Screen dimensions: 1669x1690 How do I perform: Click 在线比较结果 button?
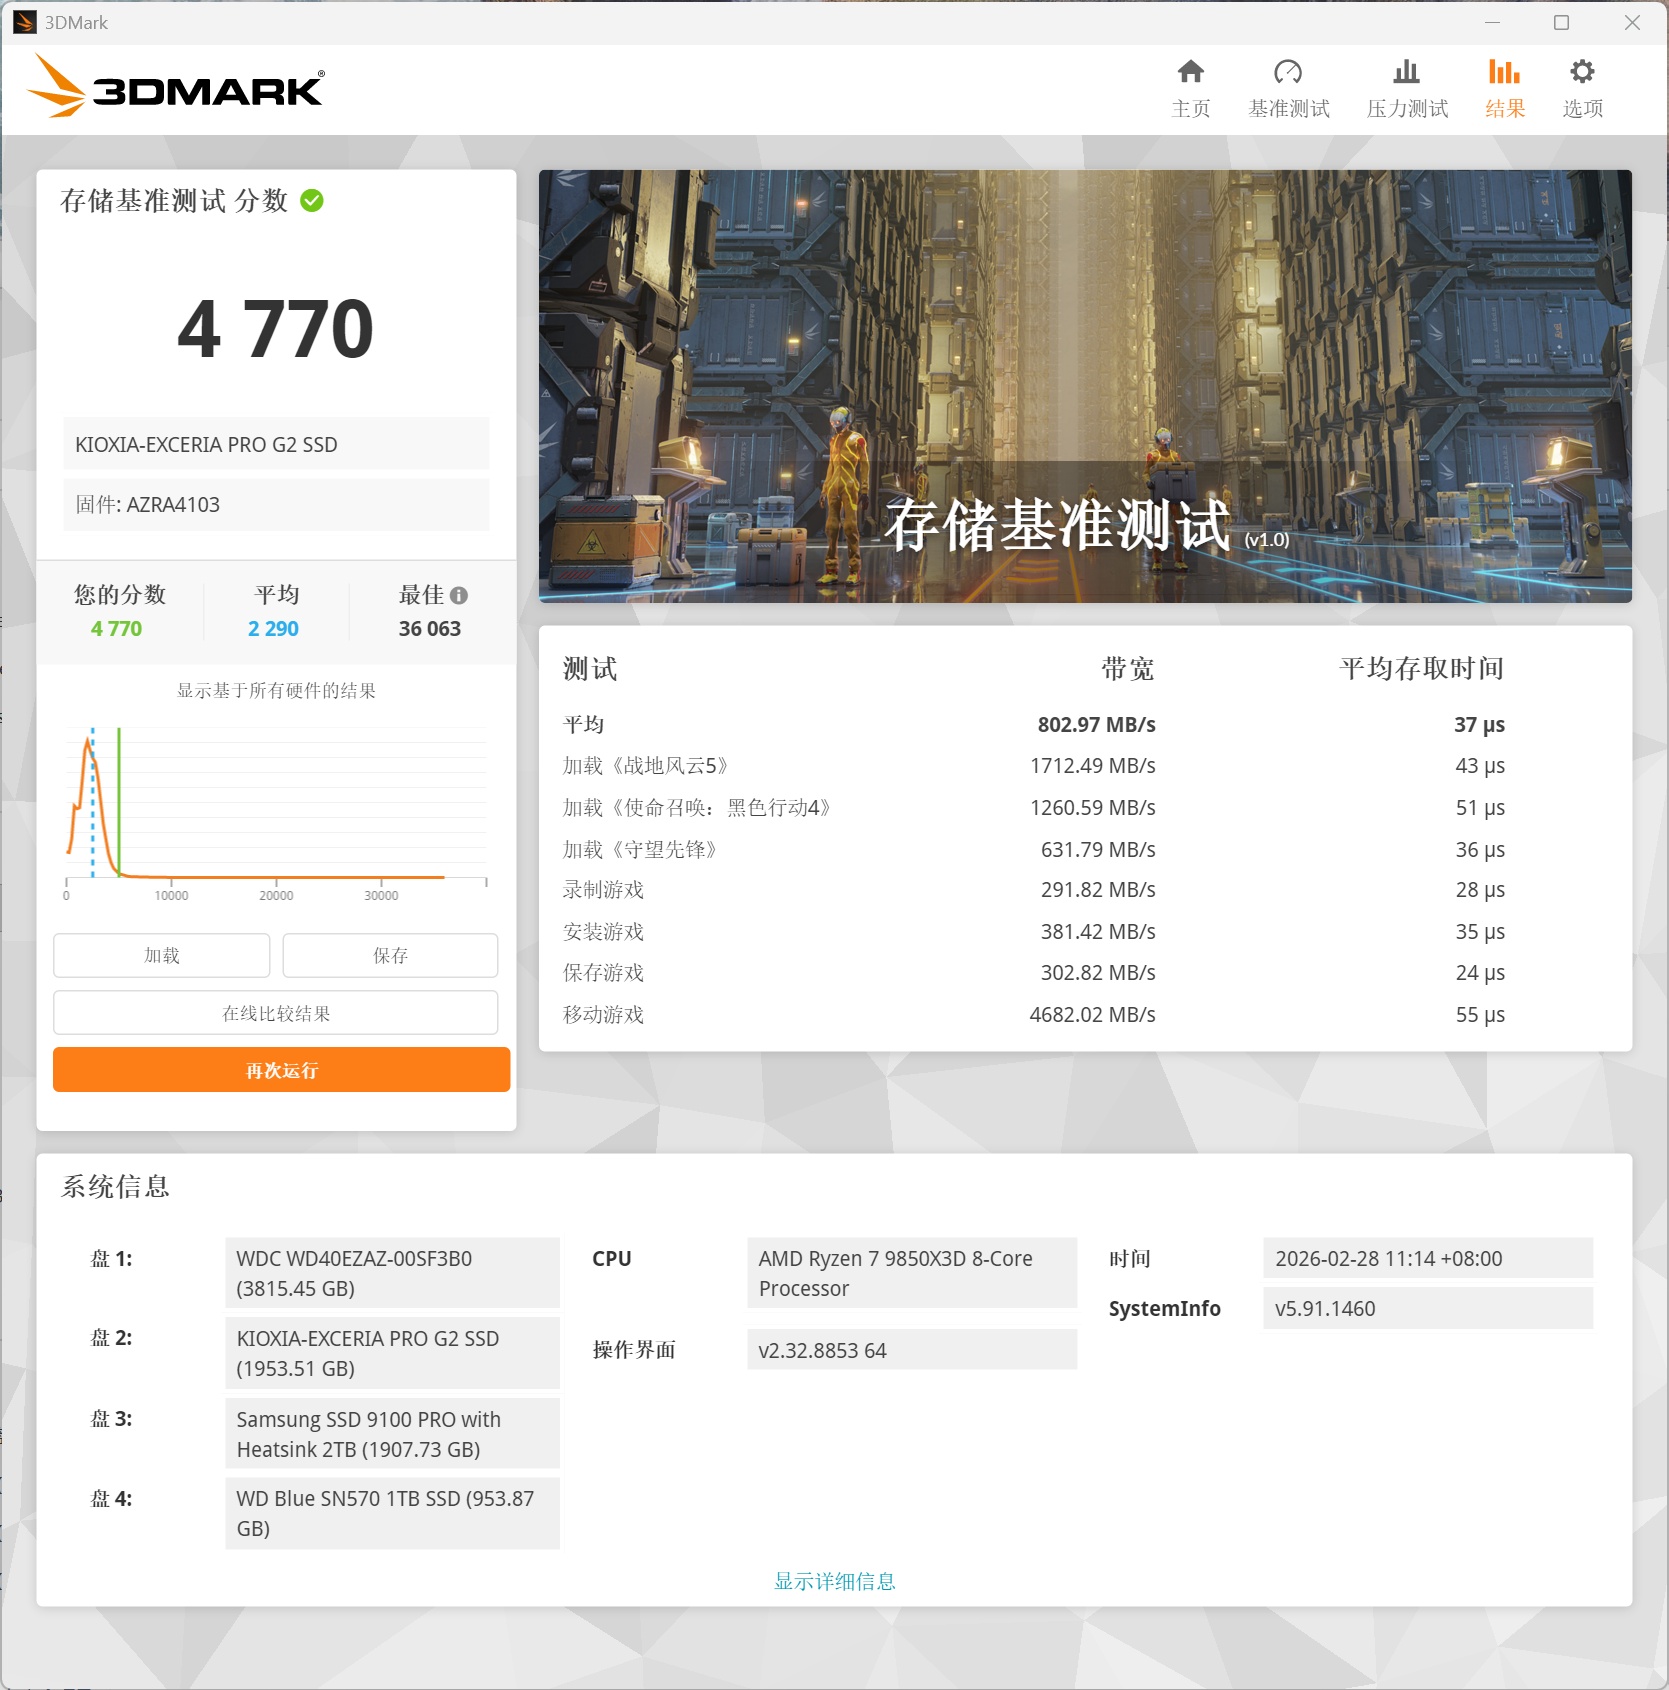275,1013
